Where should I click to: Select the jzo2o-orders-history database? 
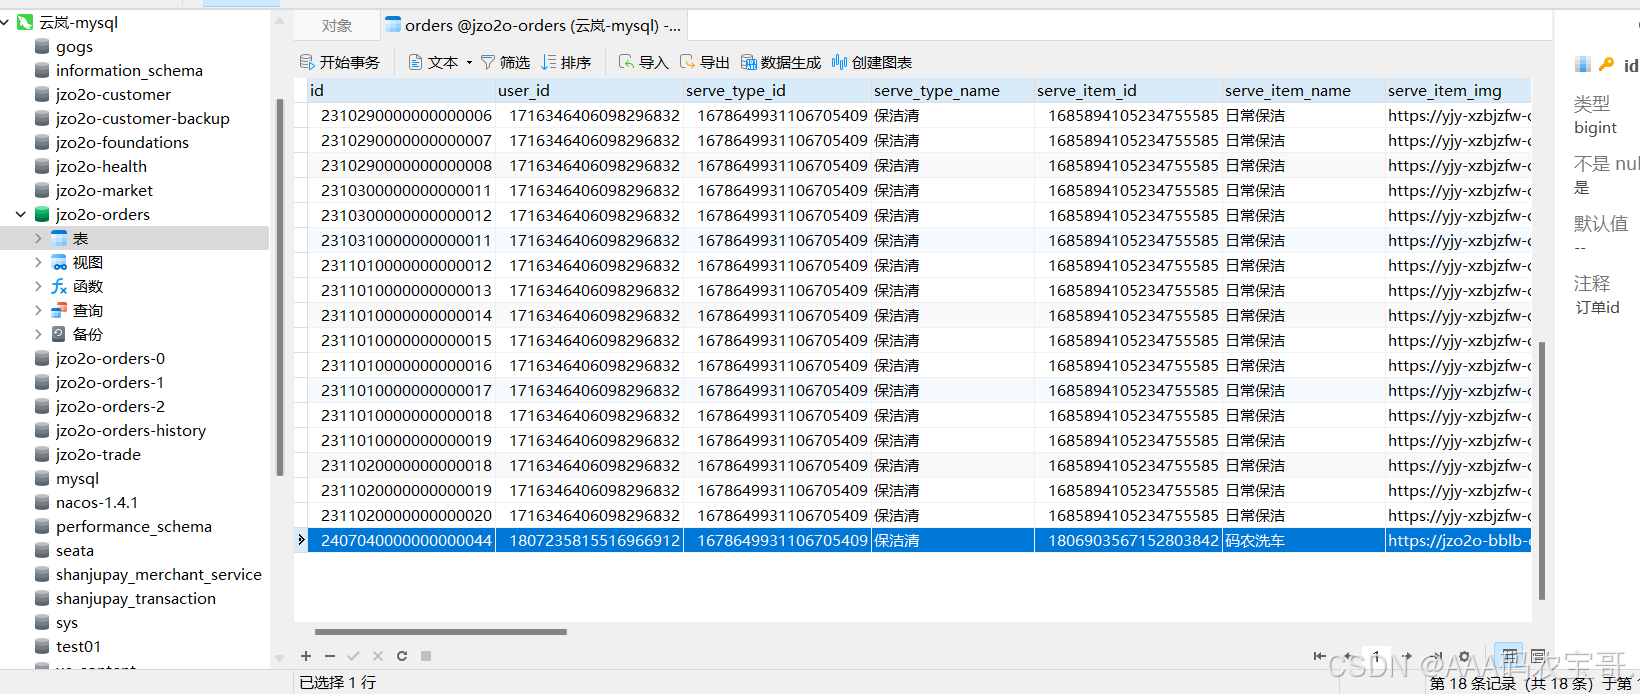(120, 430)
